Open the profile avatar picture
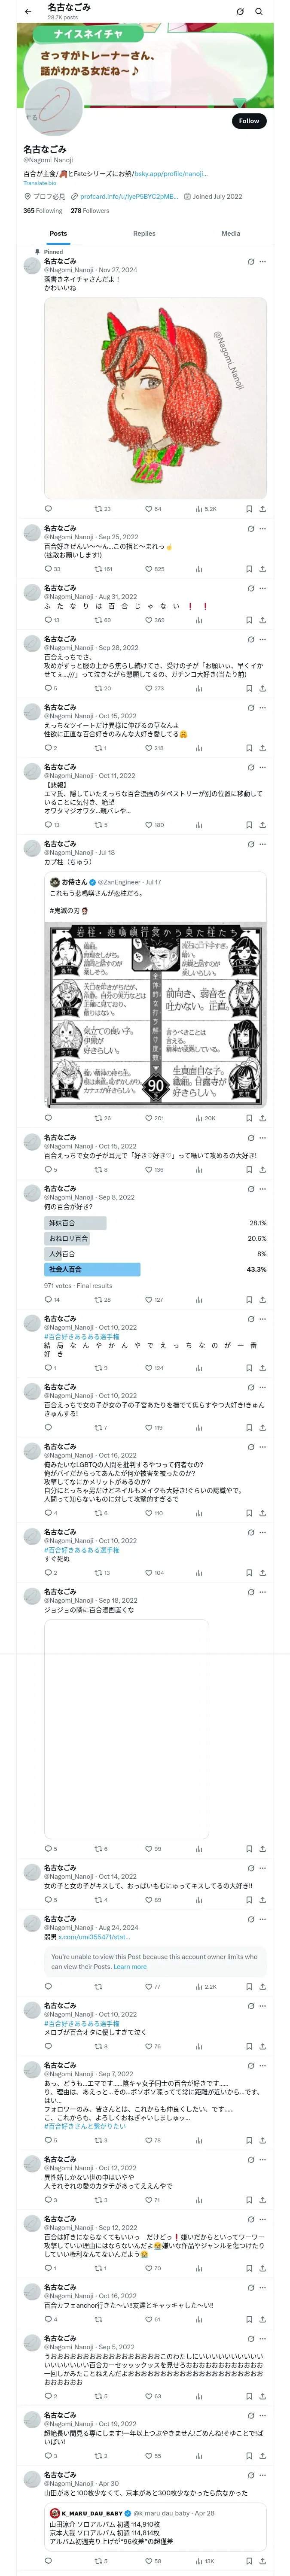 click(52, 109)
